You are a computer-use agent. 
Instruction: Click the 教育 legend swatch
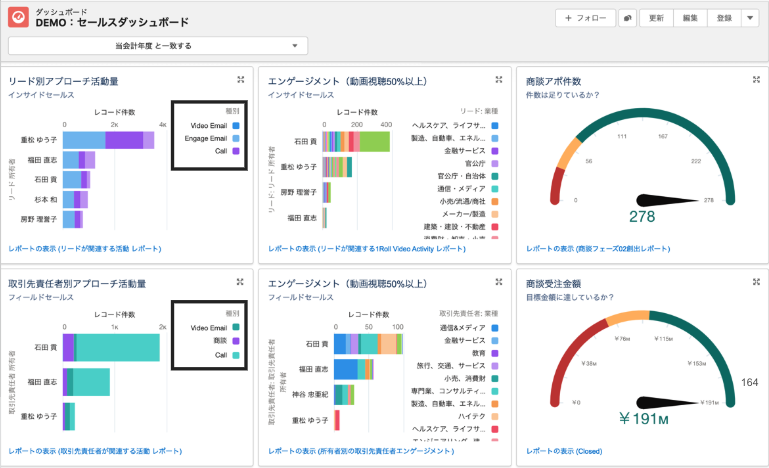pos(495,353)
